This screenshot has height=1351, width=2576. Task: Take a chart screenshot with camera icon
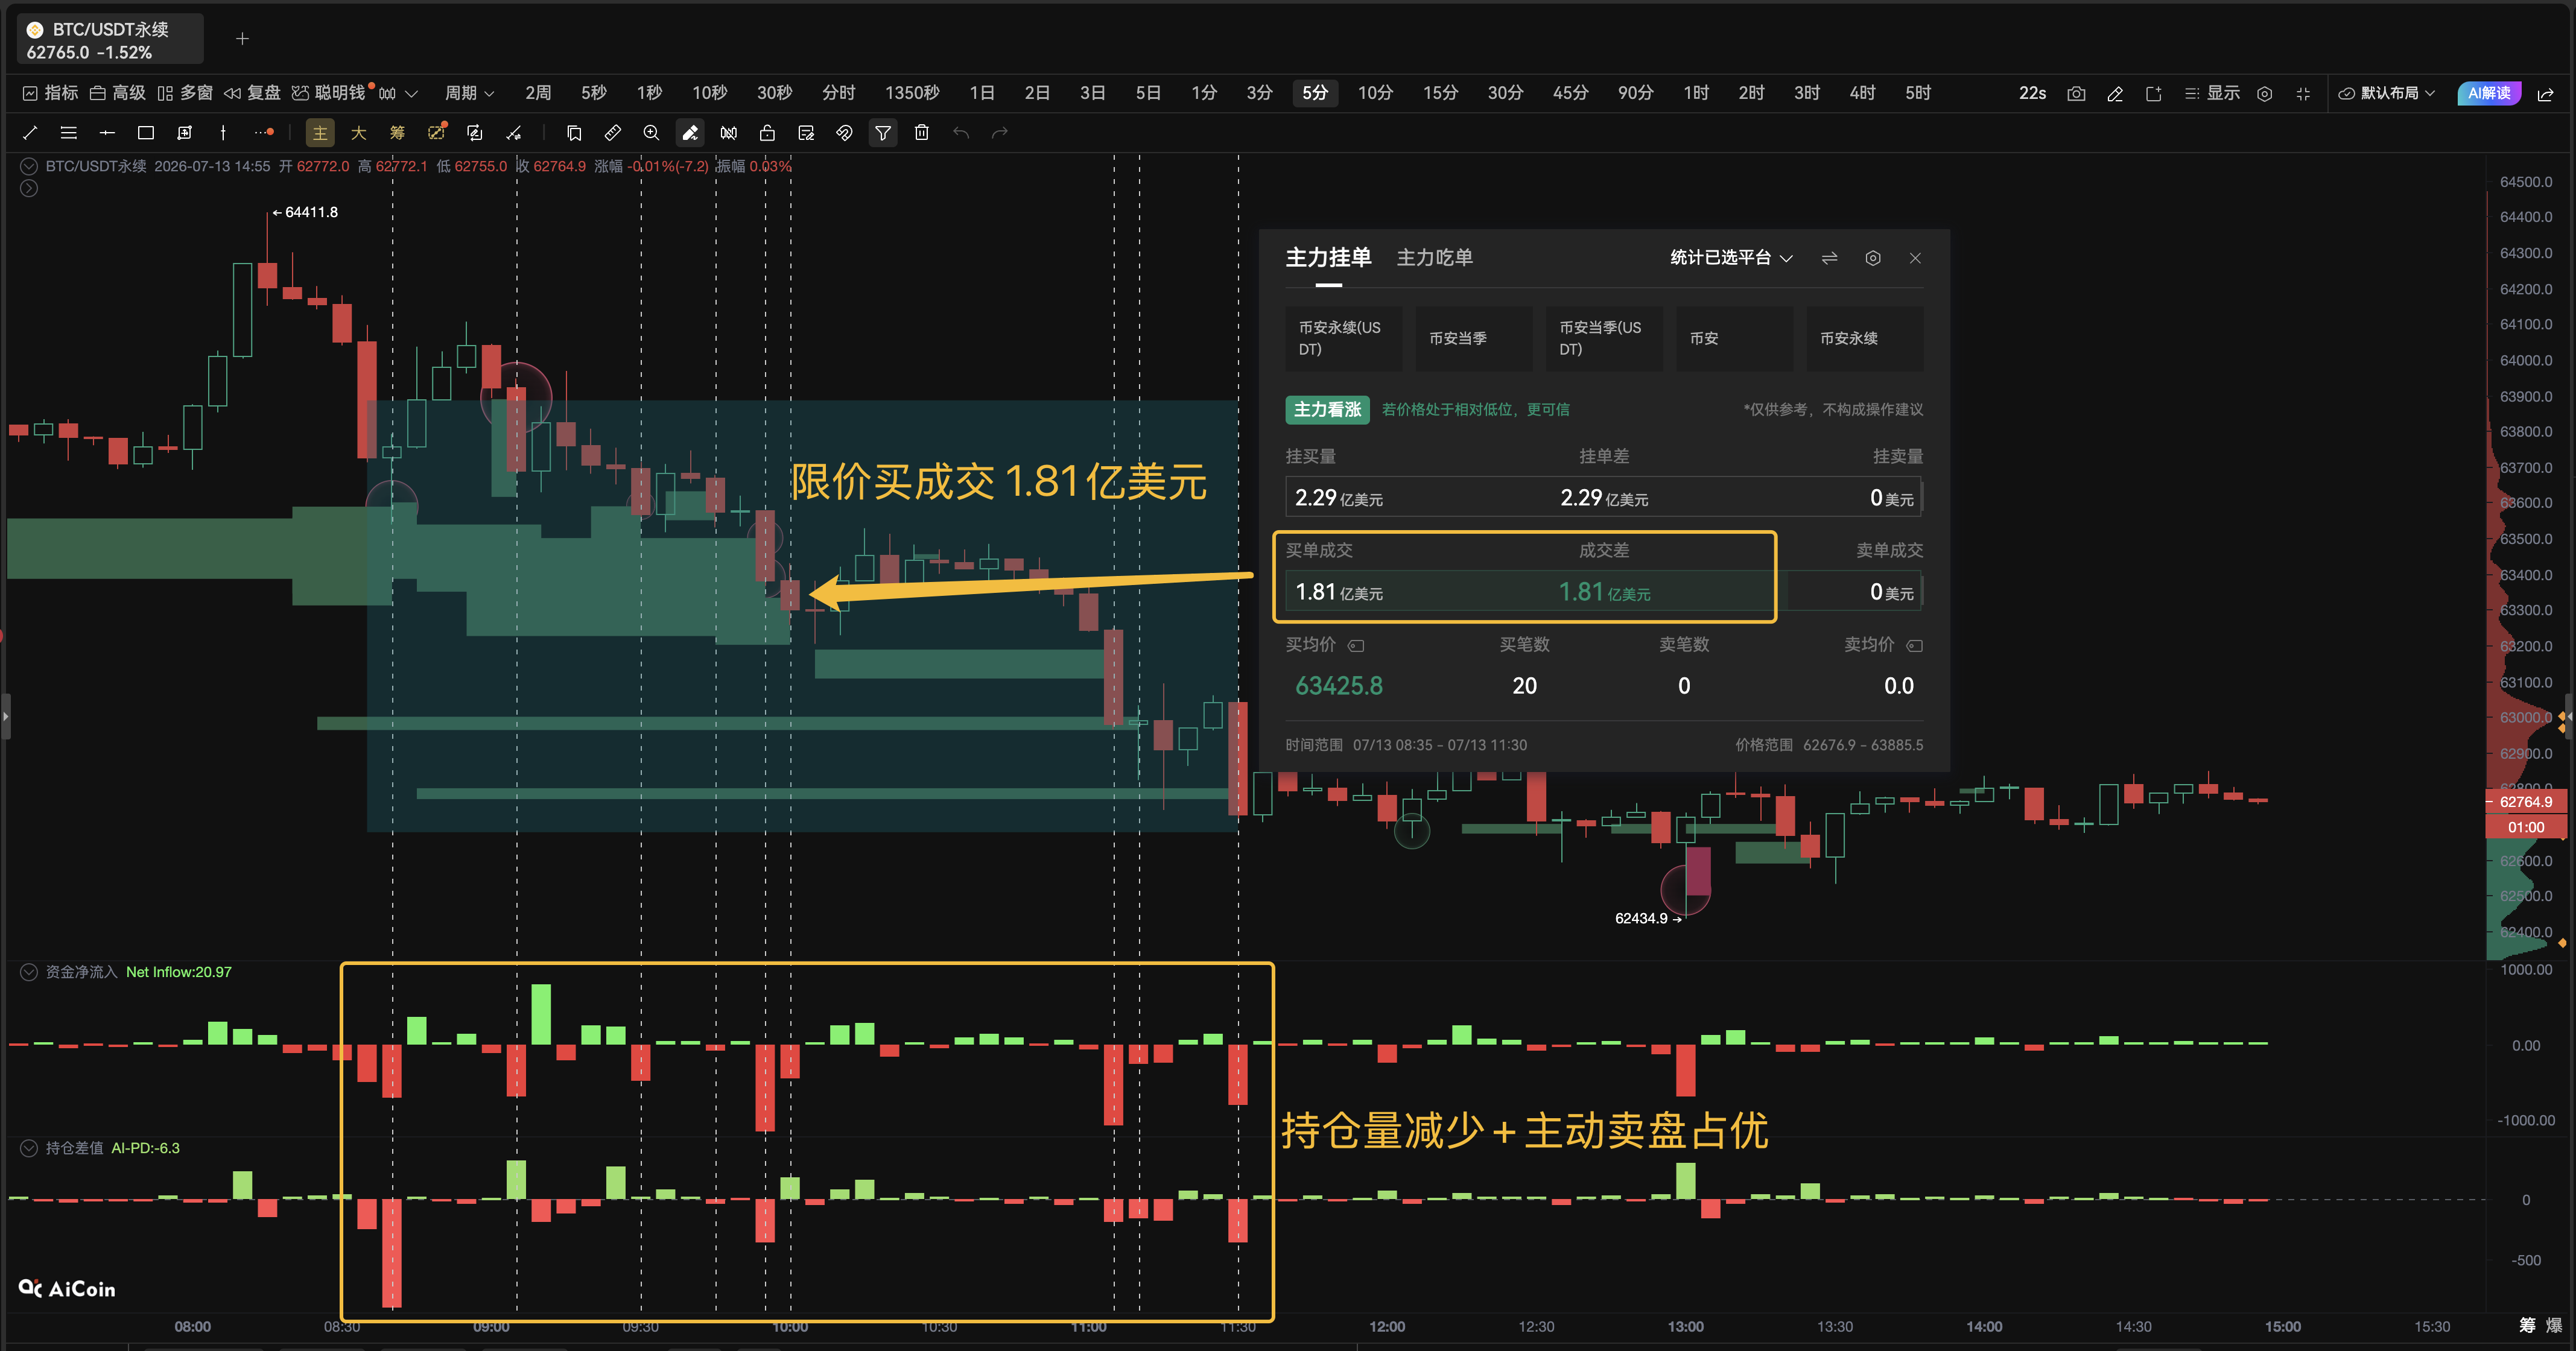coord(2077,94)
